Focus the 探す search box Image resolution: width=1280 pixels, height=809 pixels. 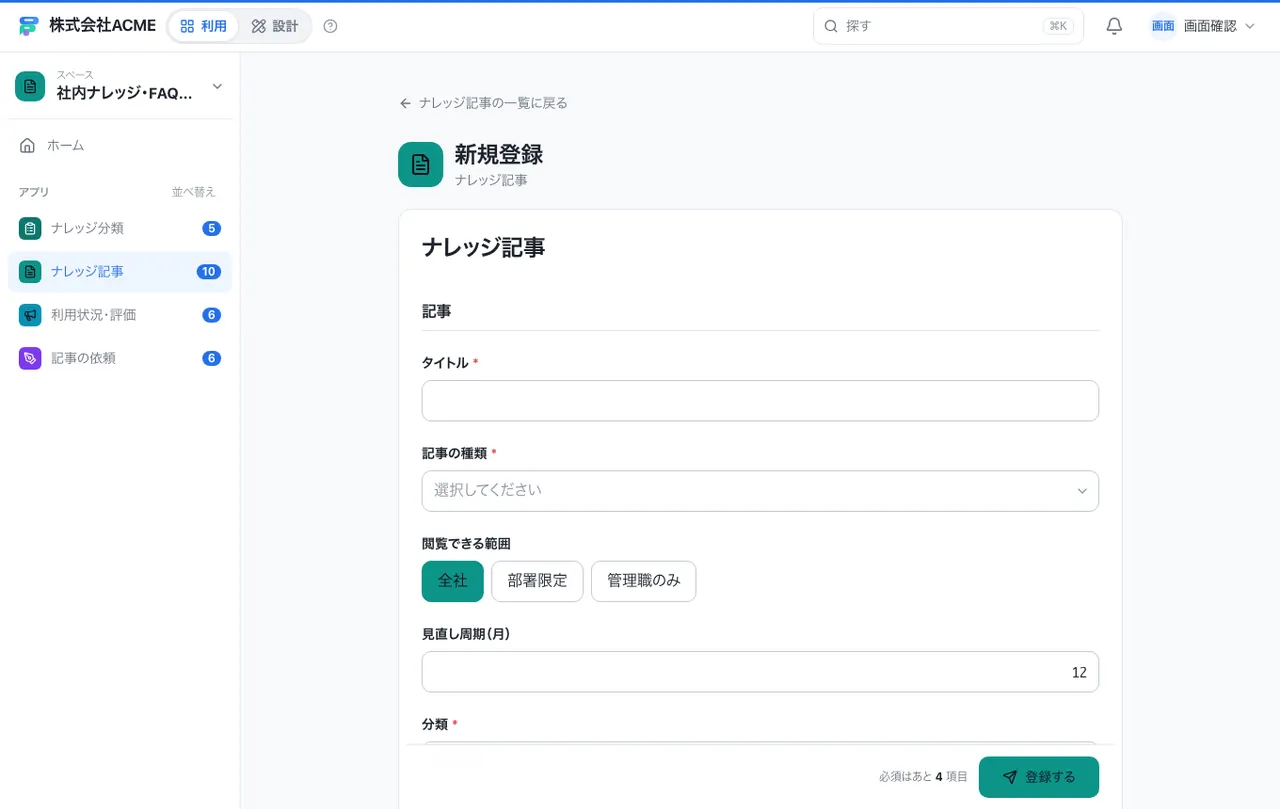tap(948, 26)
